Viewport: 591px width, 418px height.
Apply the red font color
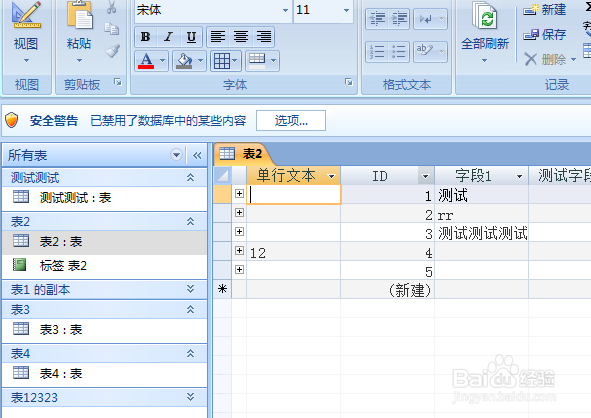pyautogui.click(x=146, y=60)
